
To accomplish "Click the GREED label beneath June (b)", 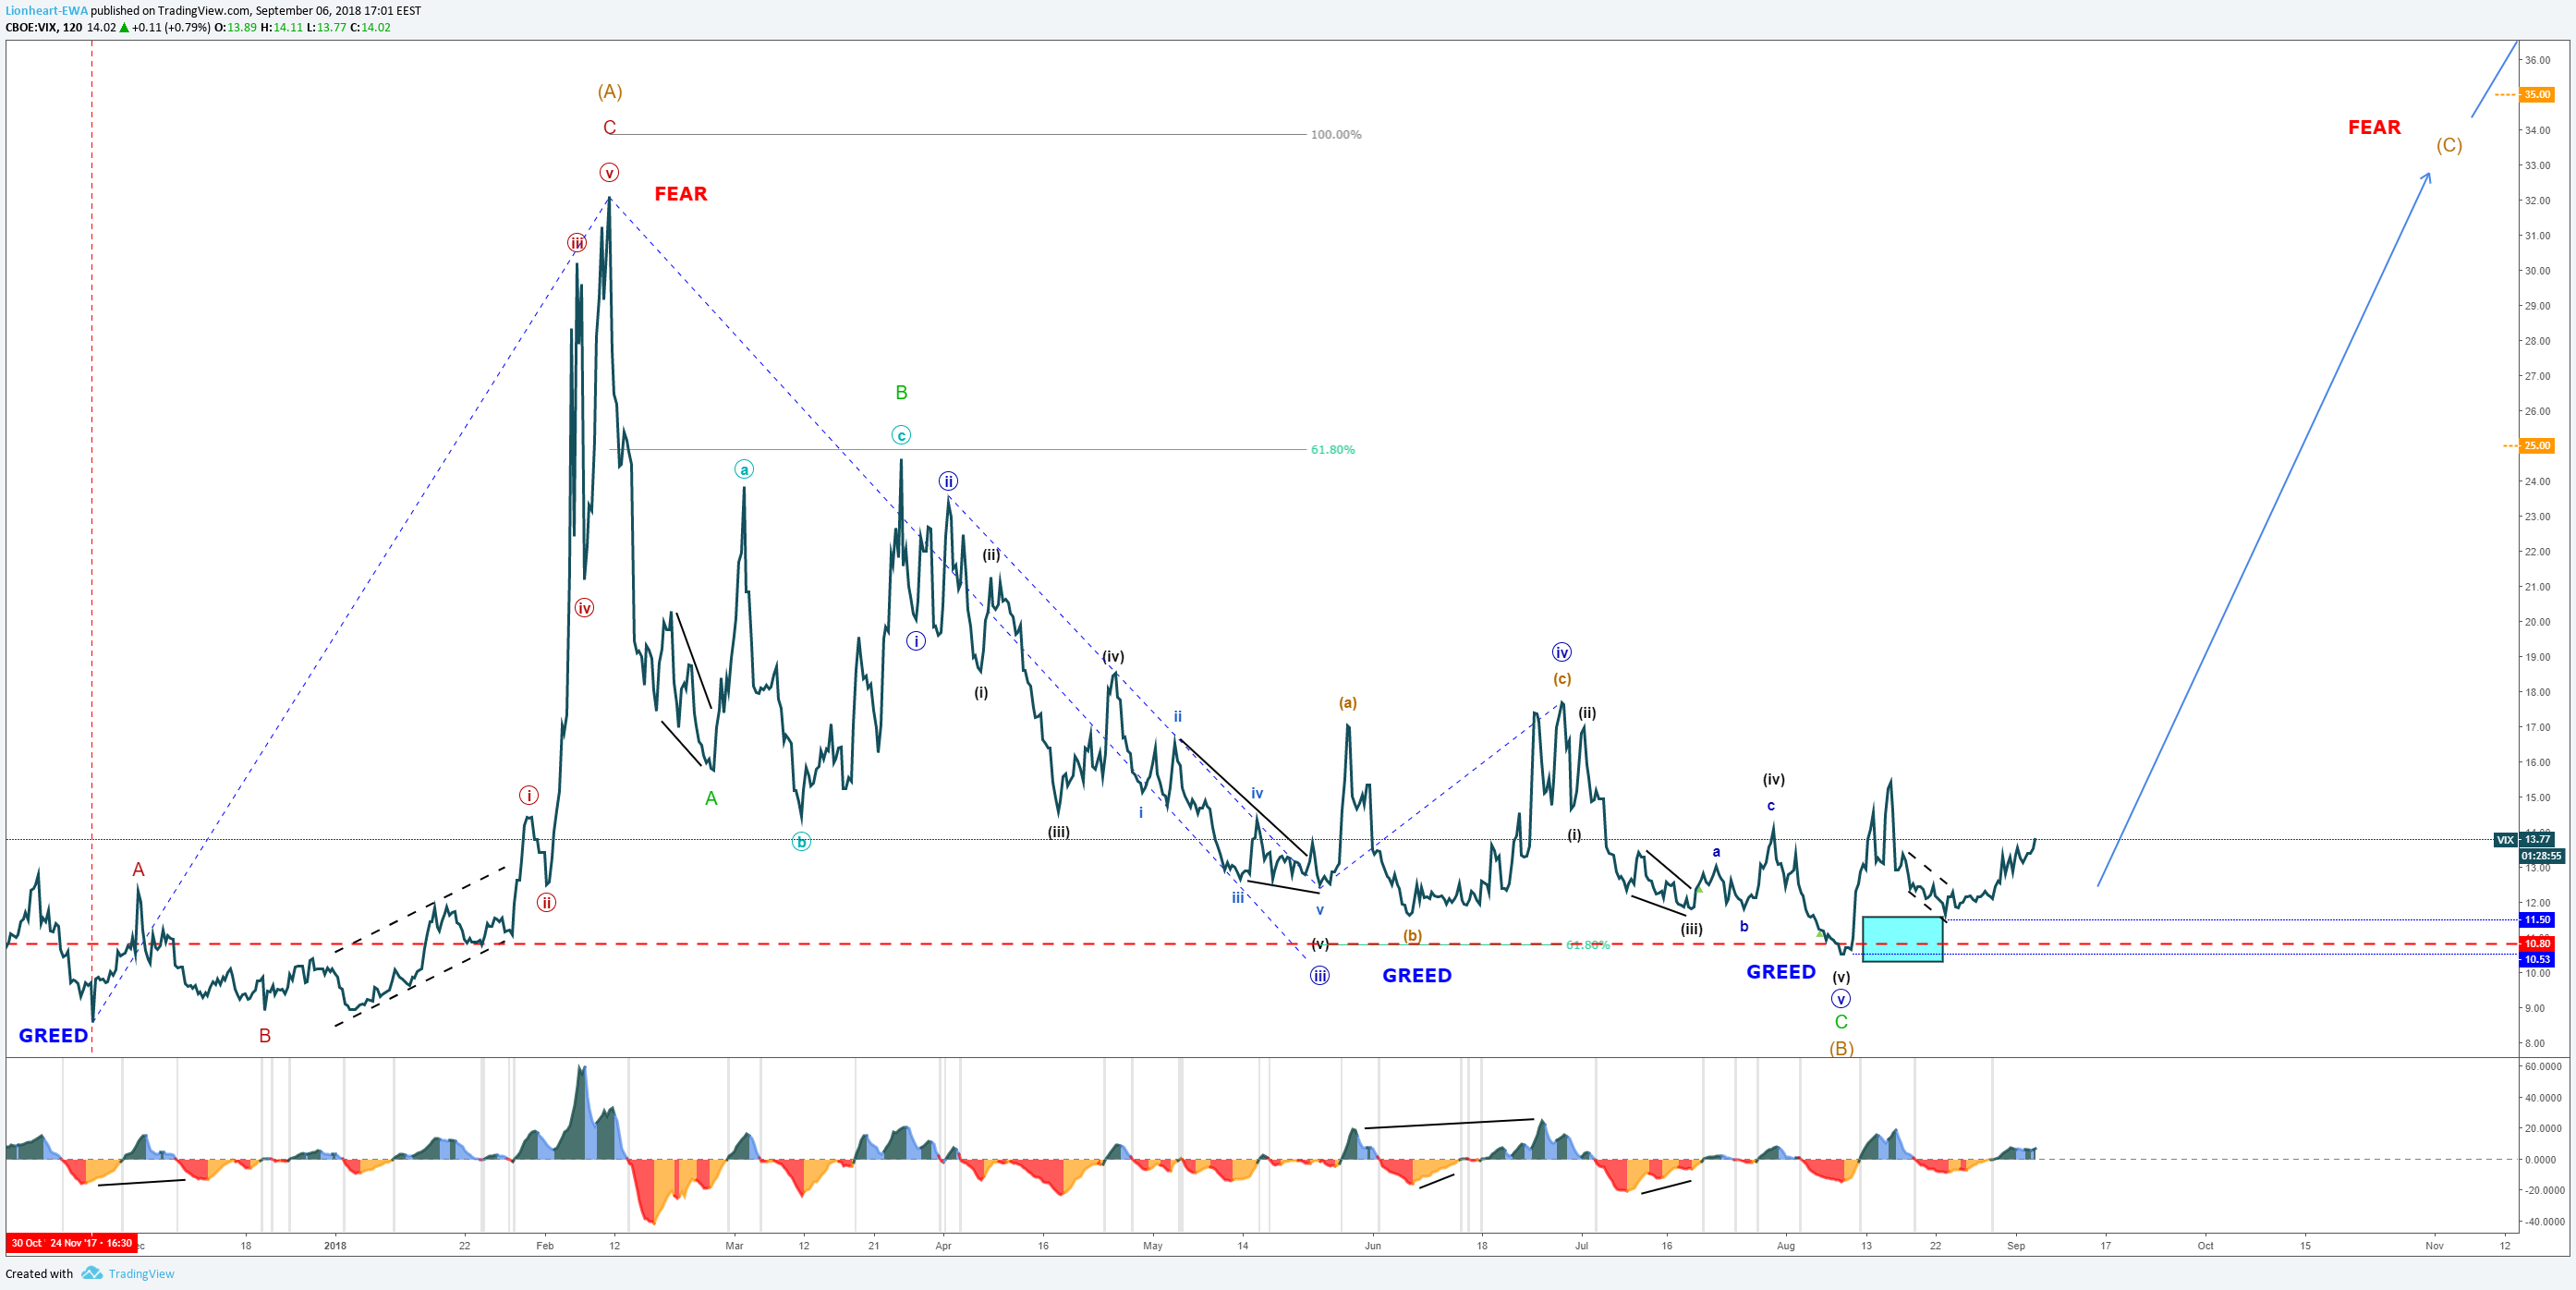I will tap(1417, 975).
